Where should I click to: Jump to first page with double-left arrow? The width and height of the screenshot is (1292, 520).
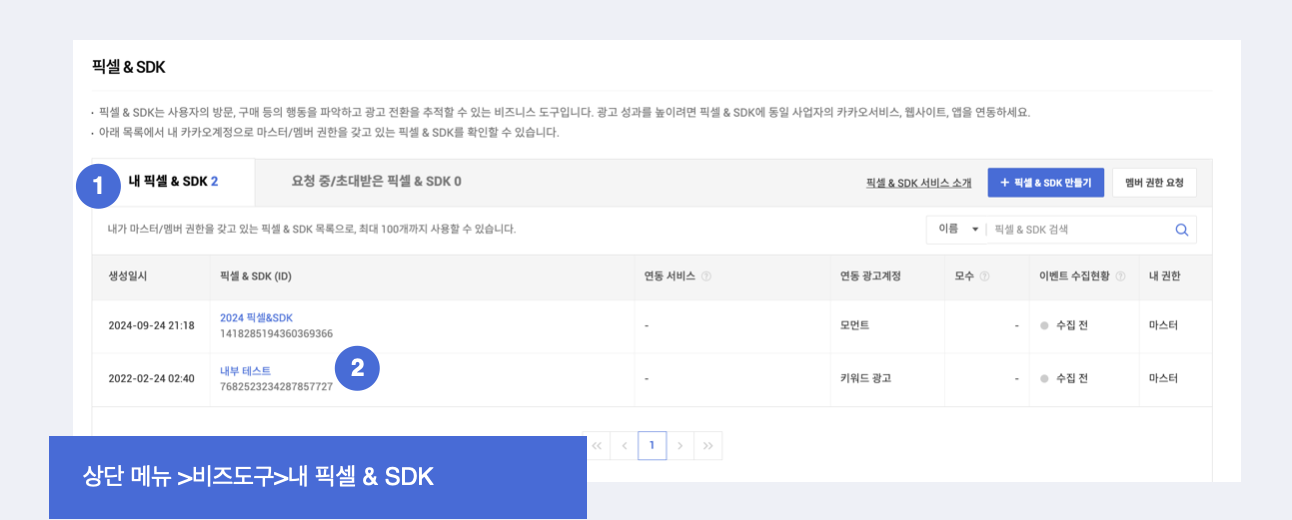click(x=597, y=446)
